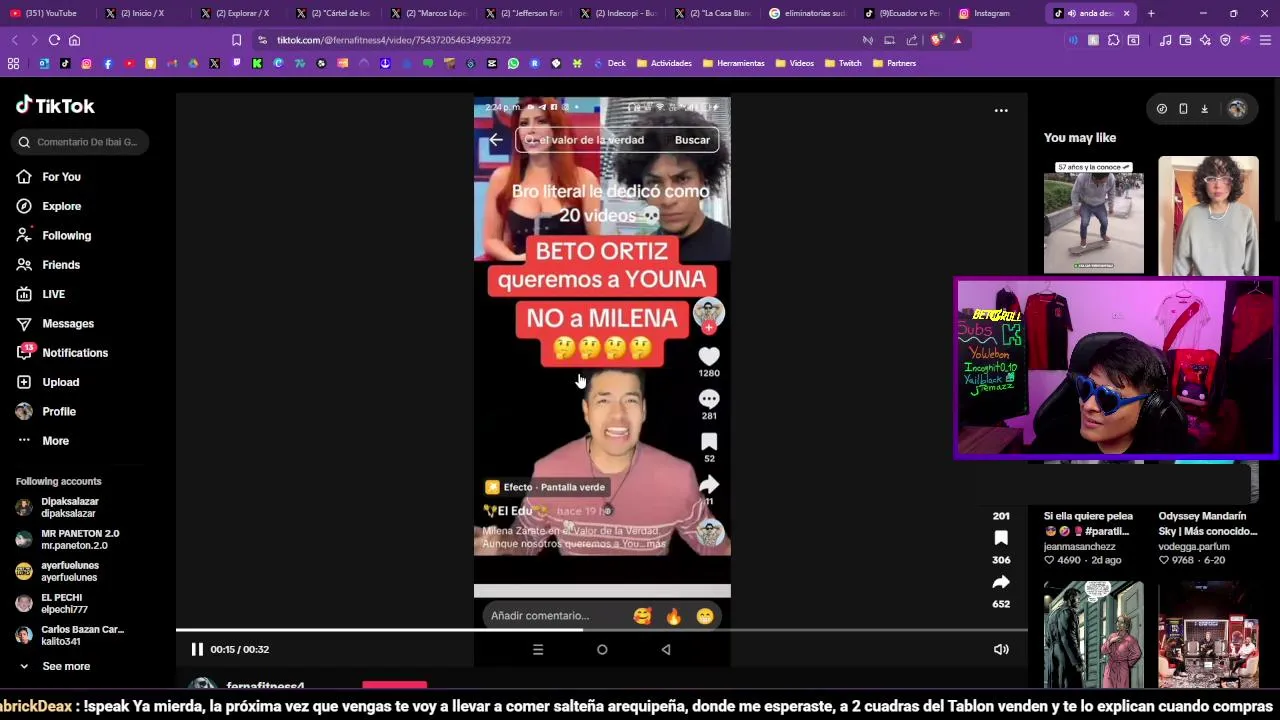Click the Upload icon in sidebar
The image size is (1280, 720).
coord(24,382)
